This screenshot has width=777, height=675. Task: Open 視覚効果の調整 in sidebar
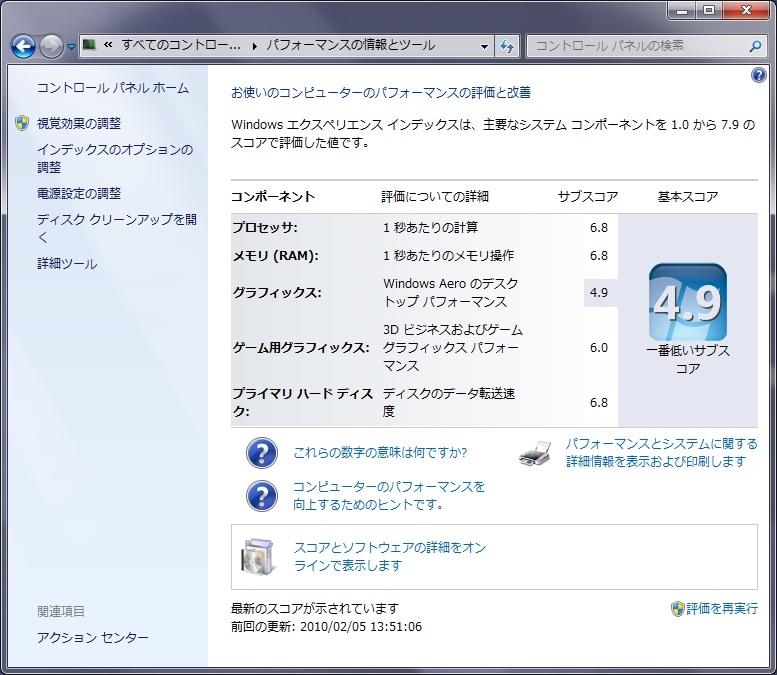(x=79, y=123)
